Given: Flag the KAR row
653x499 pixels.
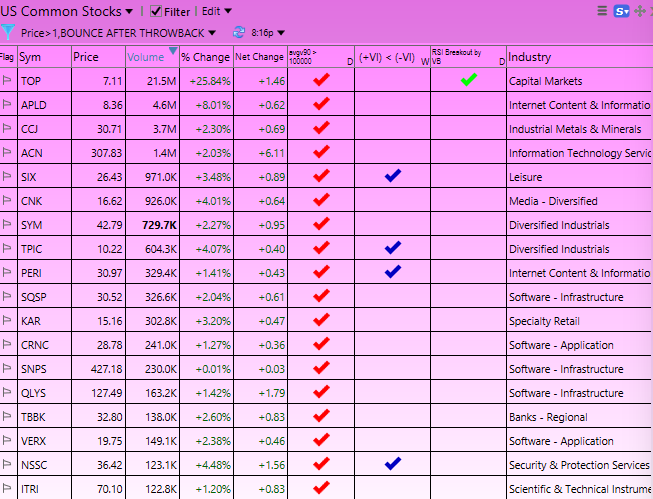Looking at the screenshot, I should click(x=7, y=320).
